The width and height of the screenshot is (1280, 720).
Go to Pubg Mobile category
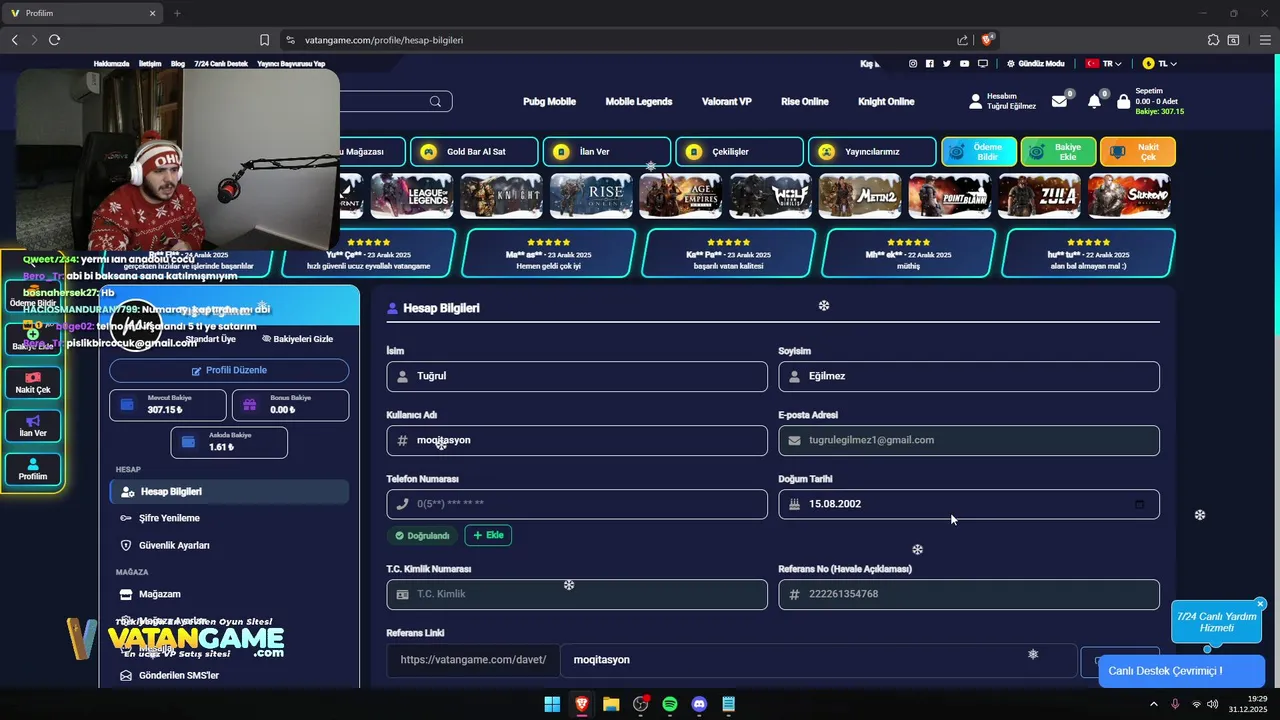(x=549, y=101)
